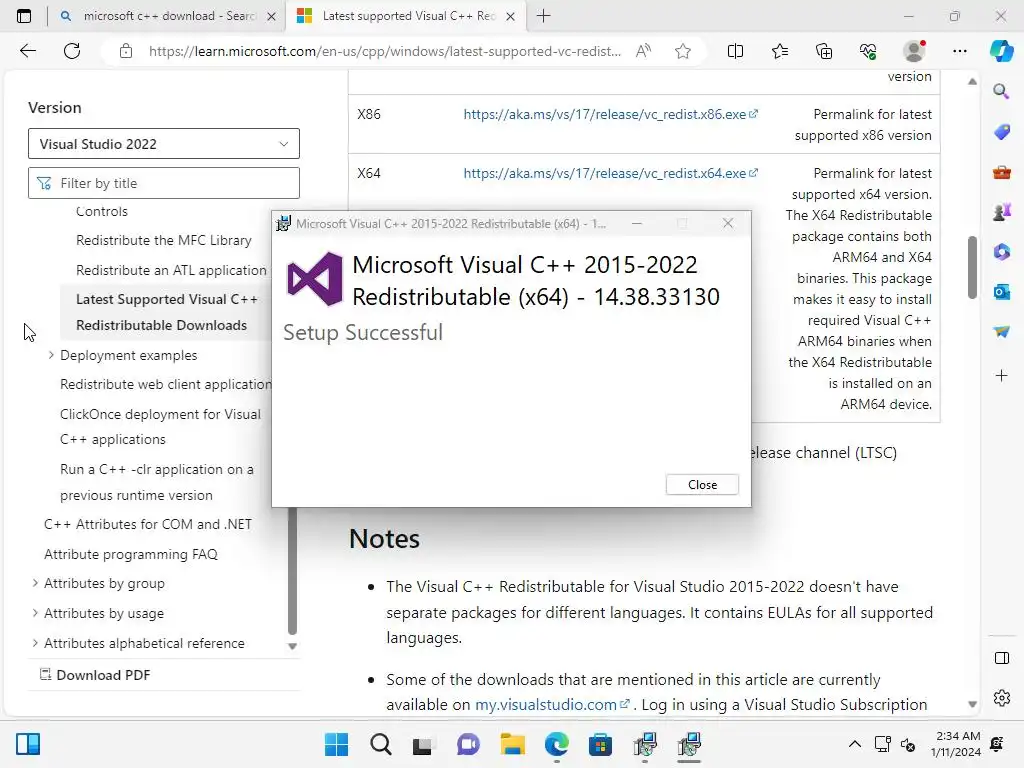Click the table of contents scrollbar

click(292, 571)
